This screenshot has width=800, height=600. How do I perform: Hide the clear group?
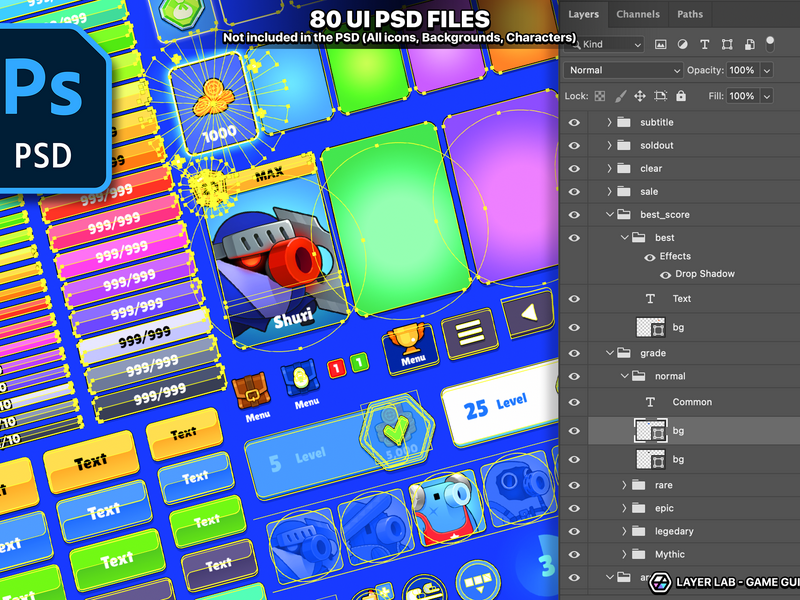tap(574, 168)
